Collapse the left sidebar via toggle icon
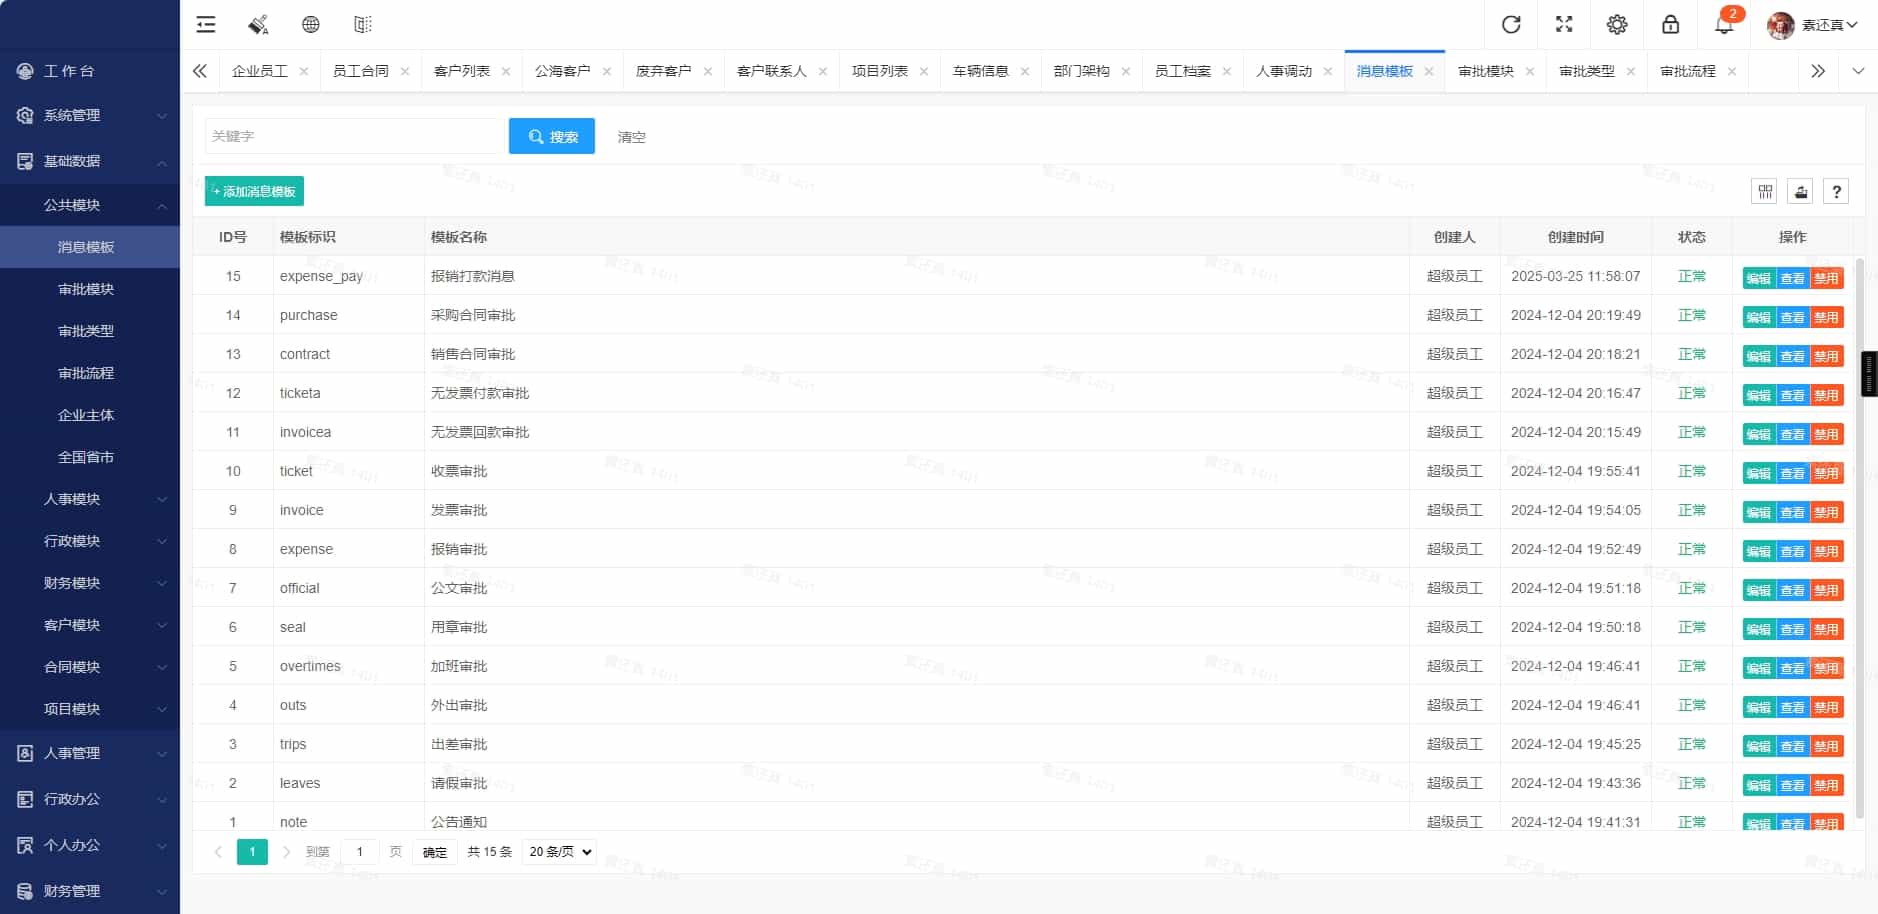The image size is (1878, 914). pyautogui.click(x=206, y=24)
